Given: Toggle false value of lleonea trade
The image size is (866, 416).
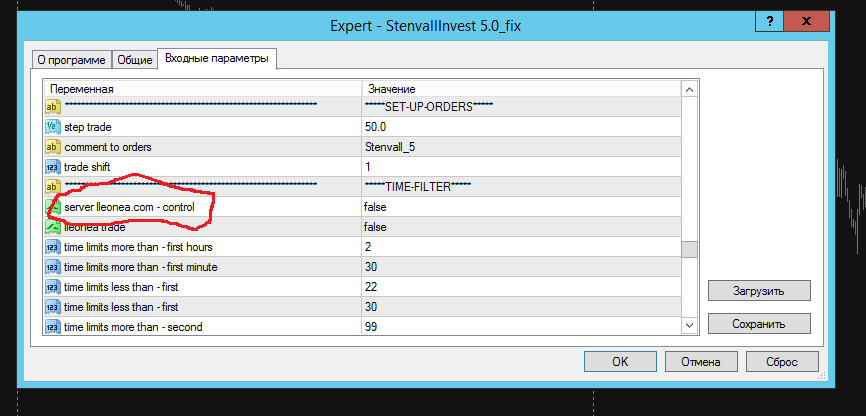Looking at the screenshot, I should [522, 227].
